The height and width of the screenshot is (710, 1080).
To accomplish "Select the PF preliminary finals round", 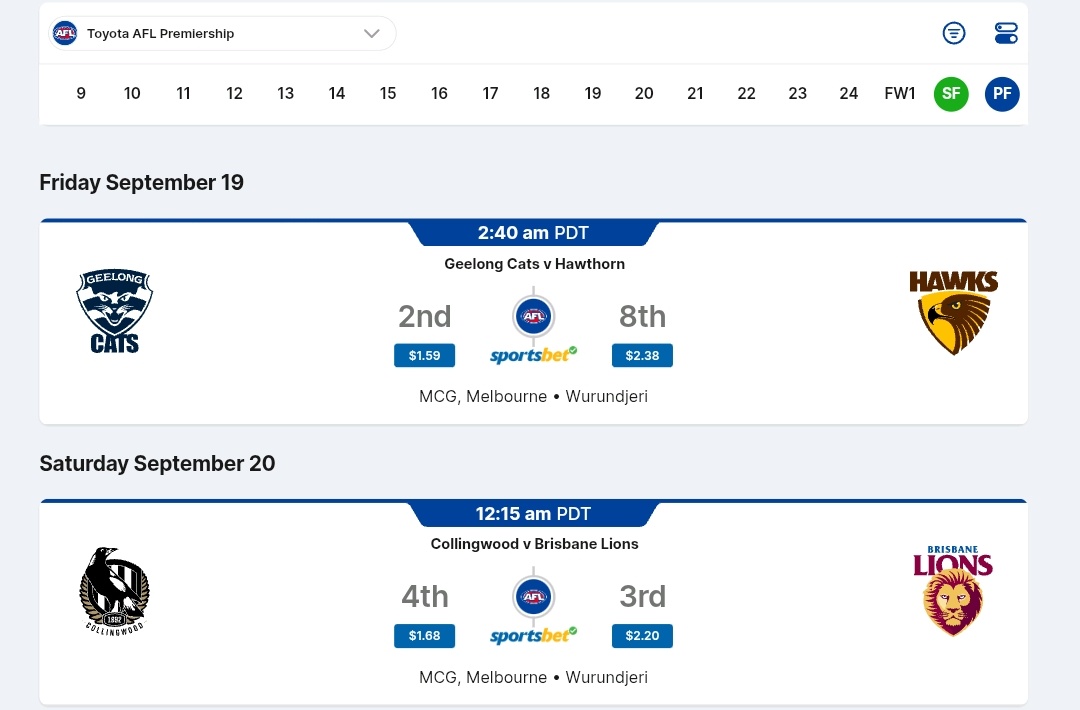I will click(x=1002, y=94).
